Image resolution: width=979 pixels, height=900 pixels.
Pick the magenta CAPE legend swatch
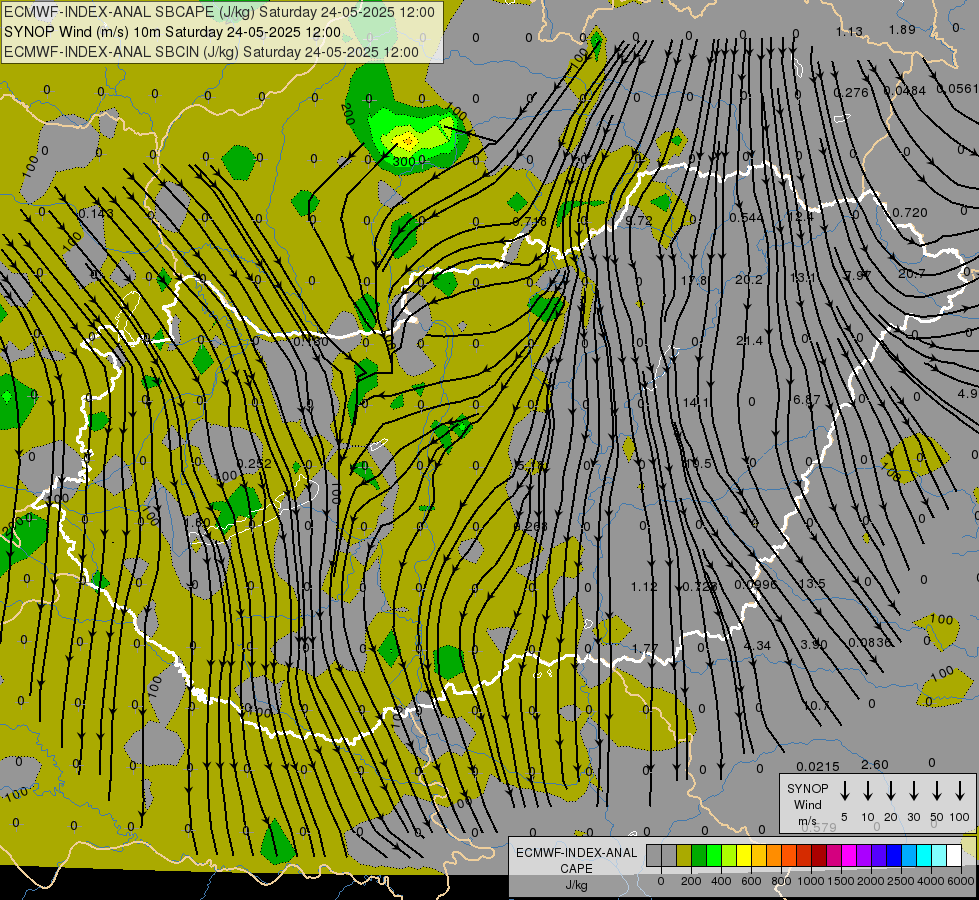pos(849,855)
